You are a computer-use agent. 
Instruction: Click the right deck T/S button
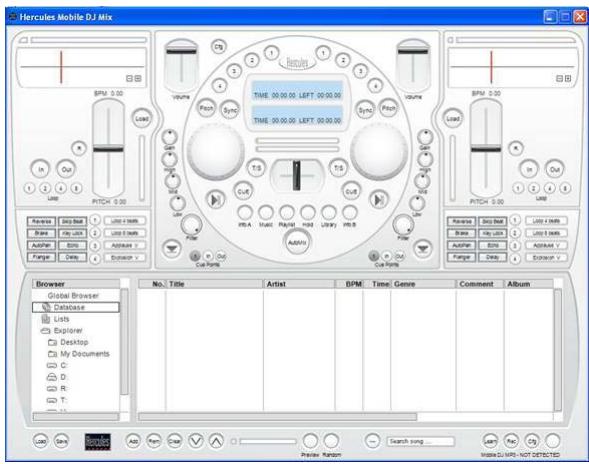tap(338, 168)
